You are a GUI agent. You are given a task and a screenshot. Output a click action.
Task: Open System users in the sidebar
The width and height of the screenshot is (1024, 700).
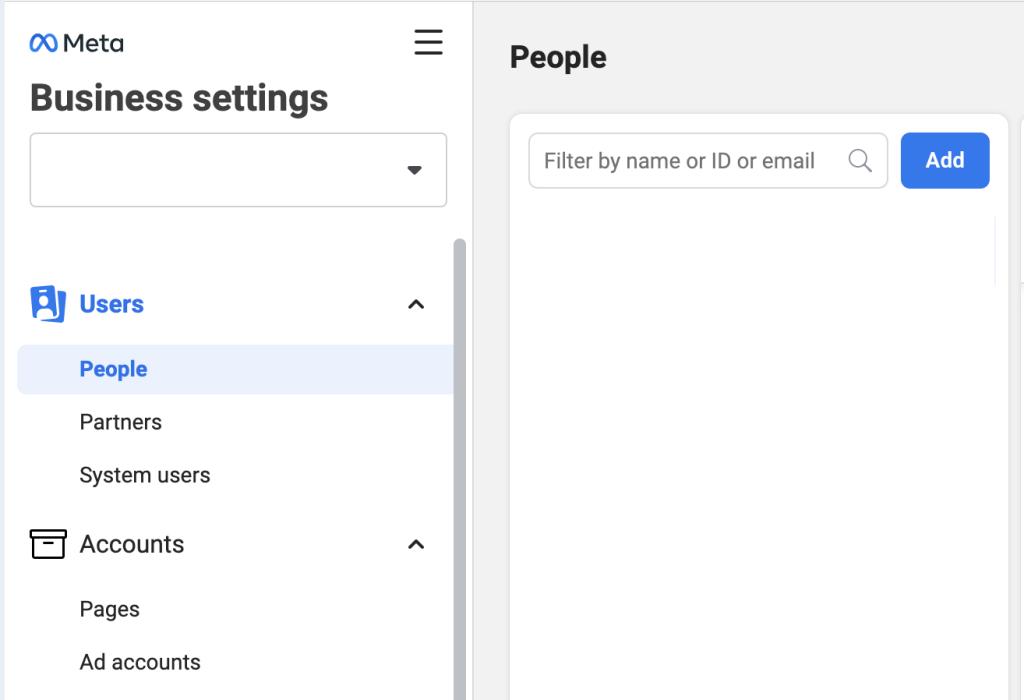[144, 475]
